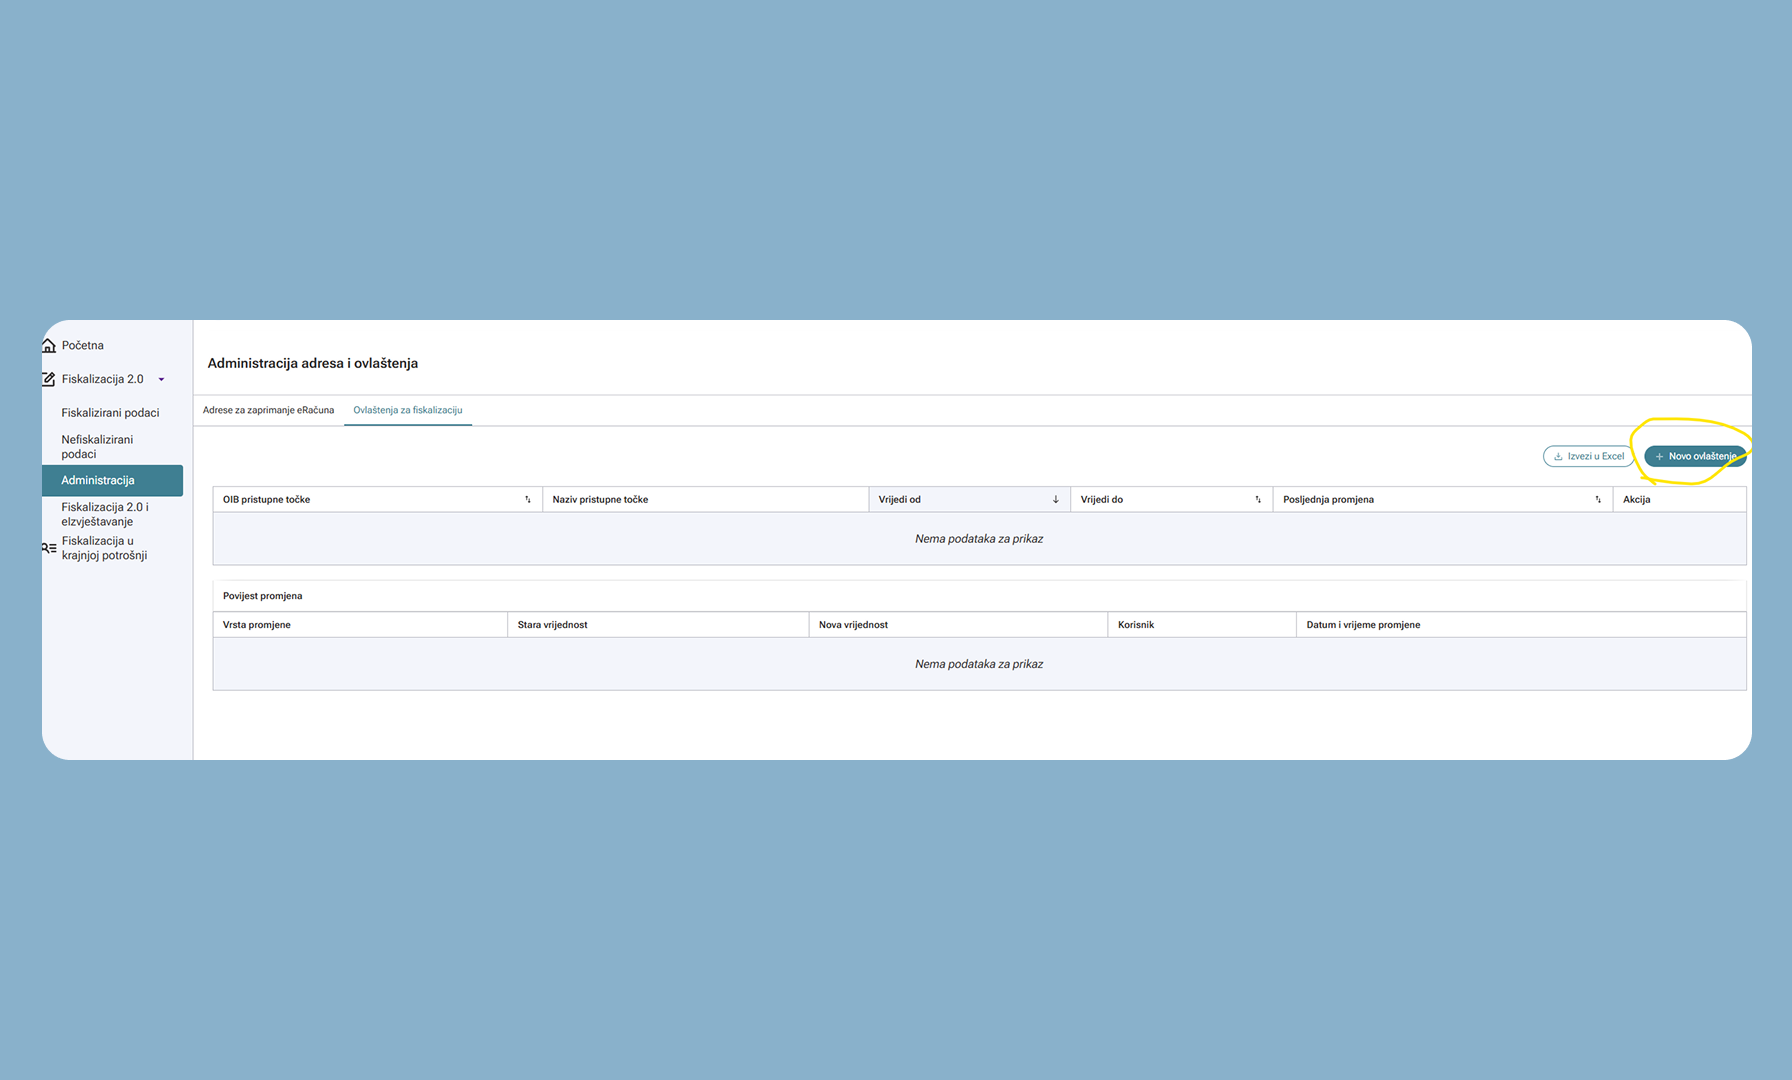Click the Naziv pristupne točke column header
This screenshot has height=1080, width=1792.
click(600, 500)
